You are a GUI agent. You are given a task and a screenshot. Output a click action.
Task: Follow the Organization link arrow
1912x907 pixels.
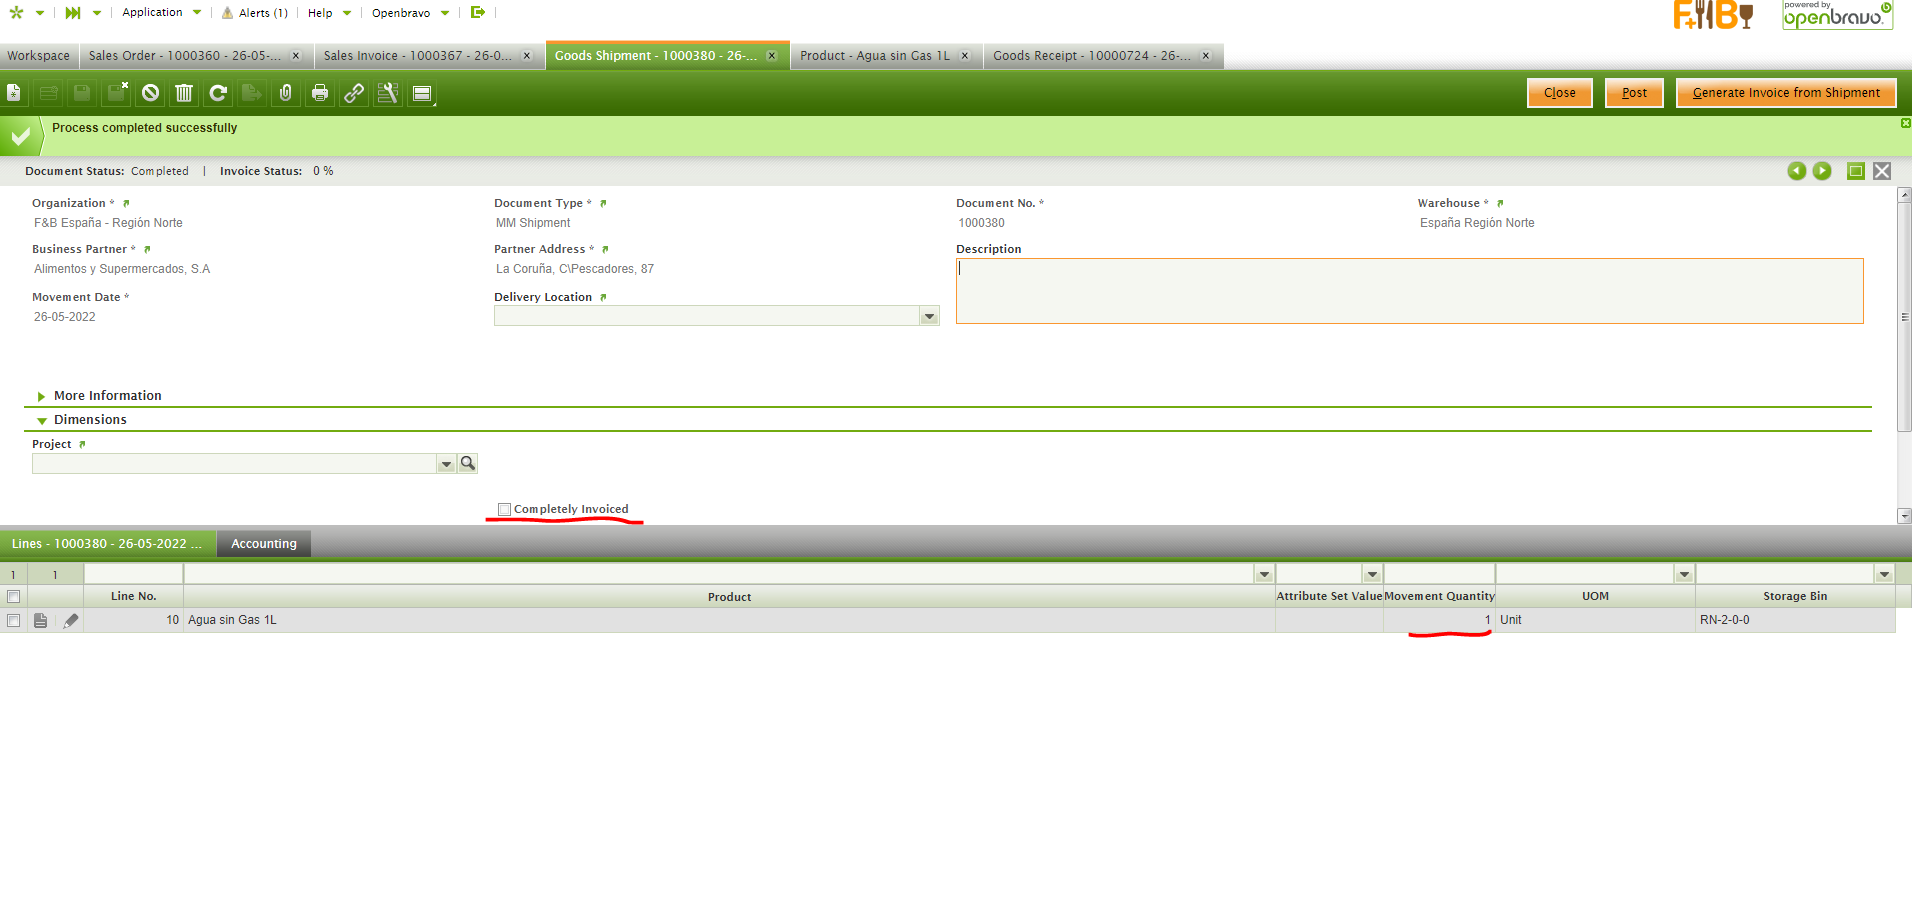click(x=126, y=203)
